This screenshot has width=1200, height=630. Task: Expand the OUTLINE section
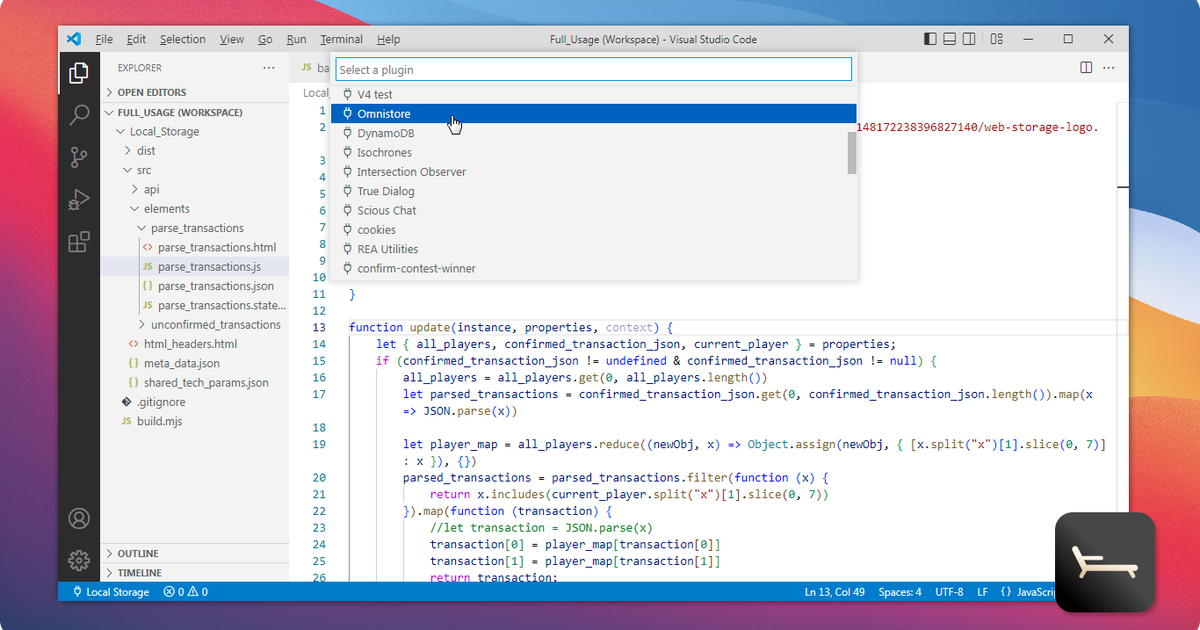138,553
